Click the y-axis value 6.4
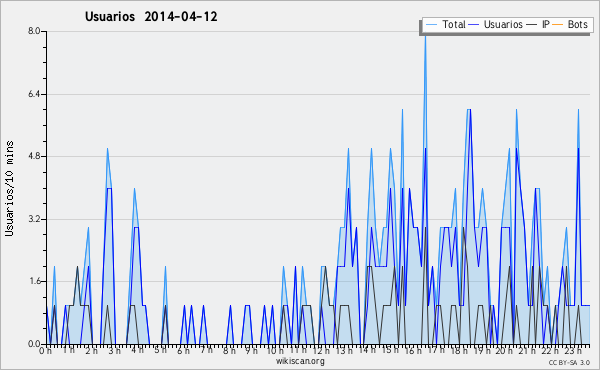 (34, 94)
